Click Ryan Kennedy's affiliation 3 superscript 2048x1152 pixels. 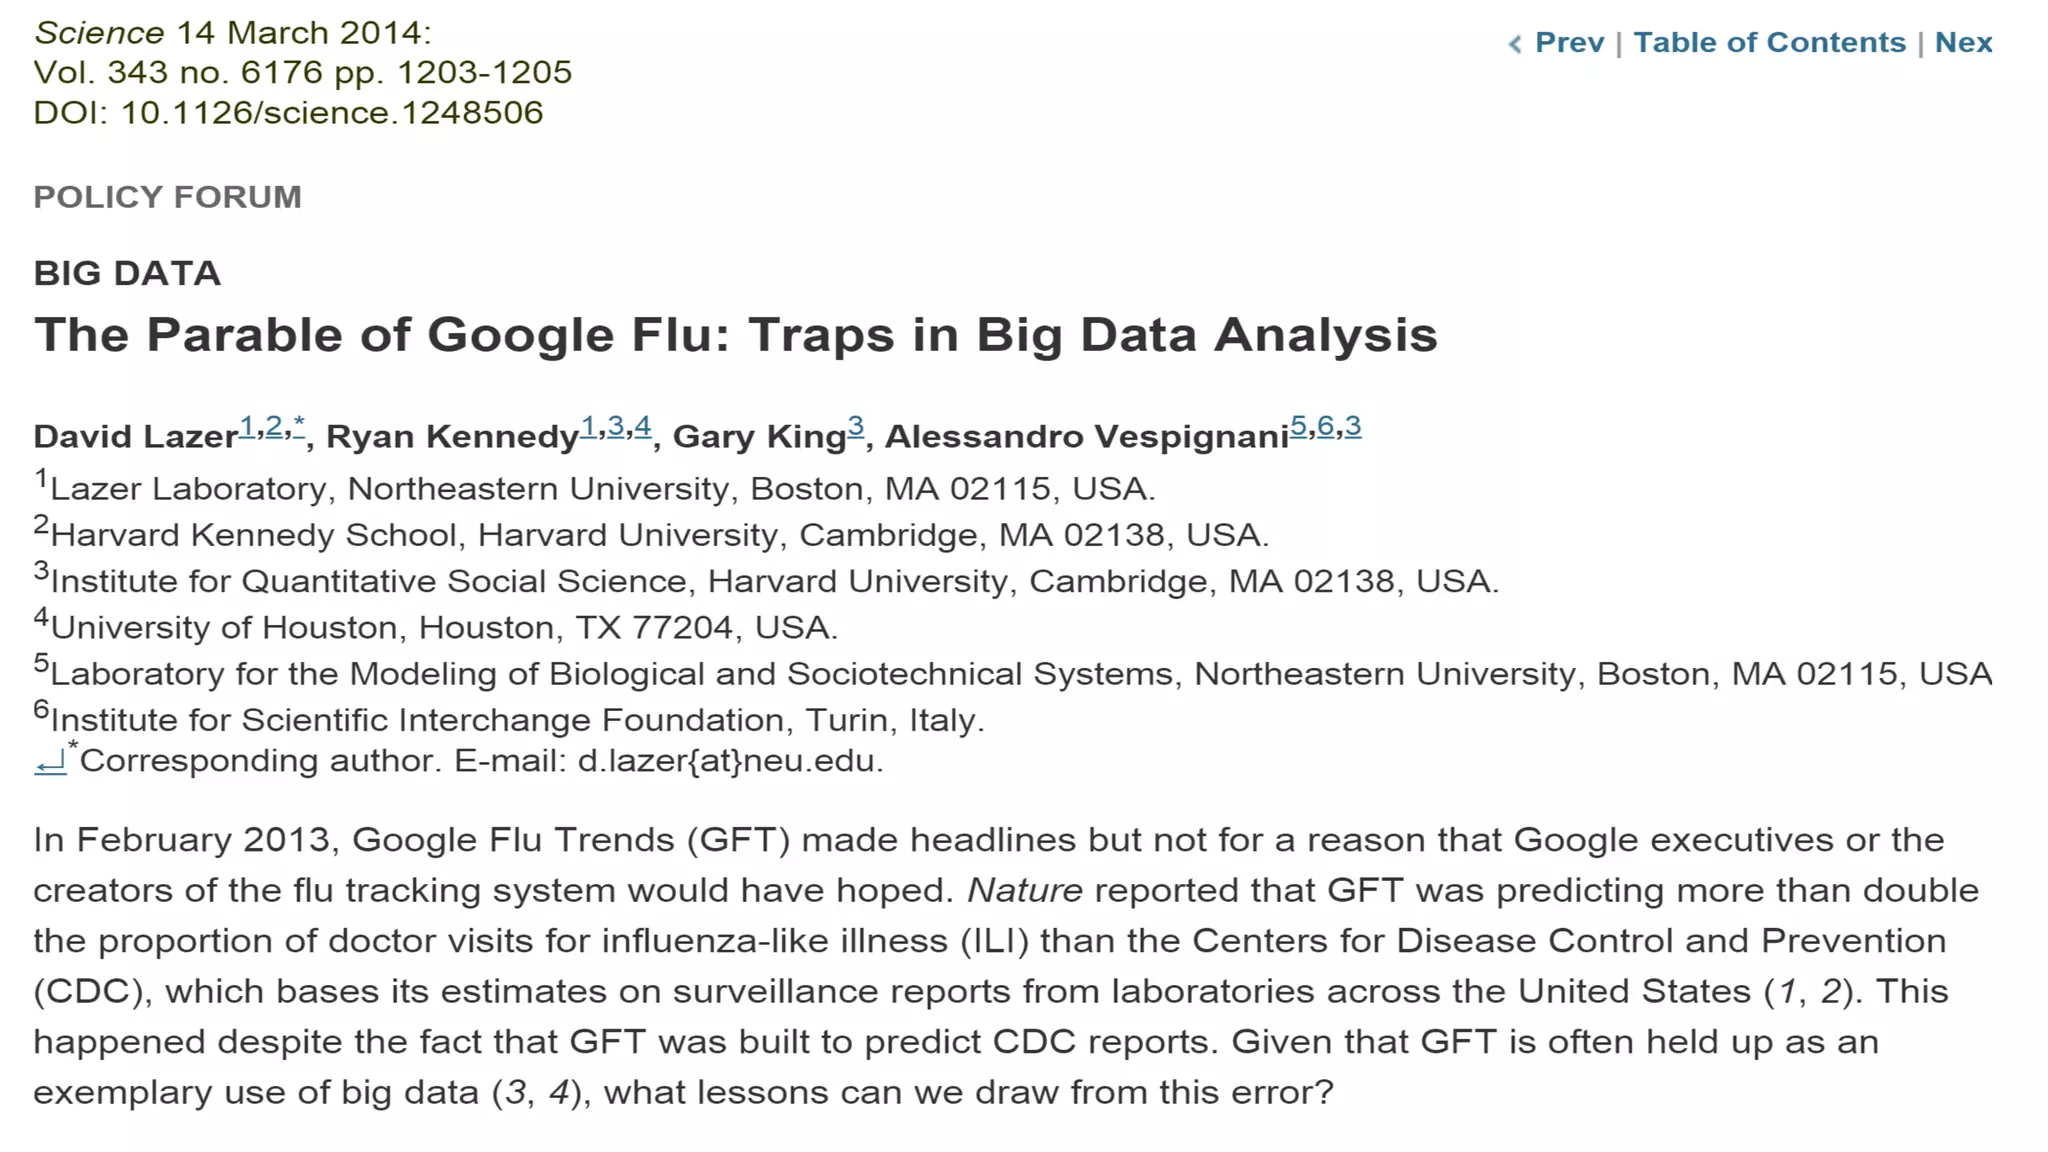point(615,428)
